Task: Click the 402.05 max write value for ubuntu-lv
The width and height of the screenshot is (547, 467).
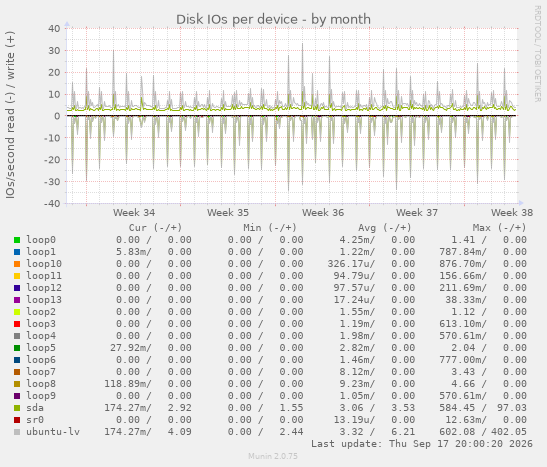Action: coord(509,432)
